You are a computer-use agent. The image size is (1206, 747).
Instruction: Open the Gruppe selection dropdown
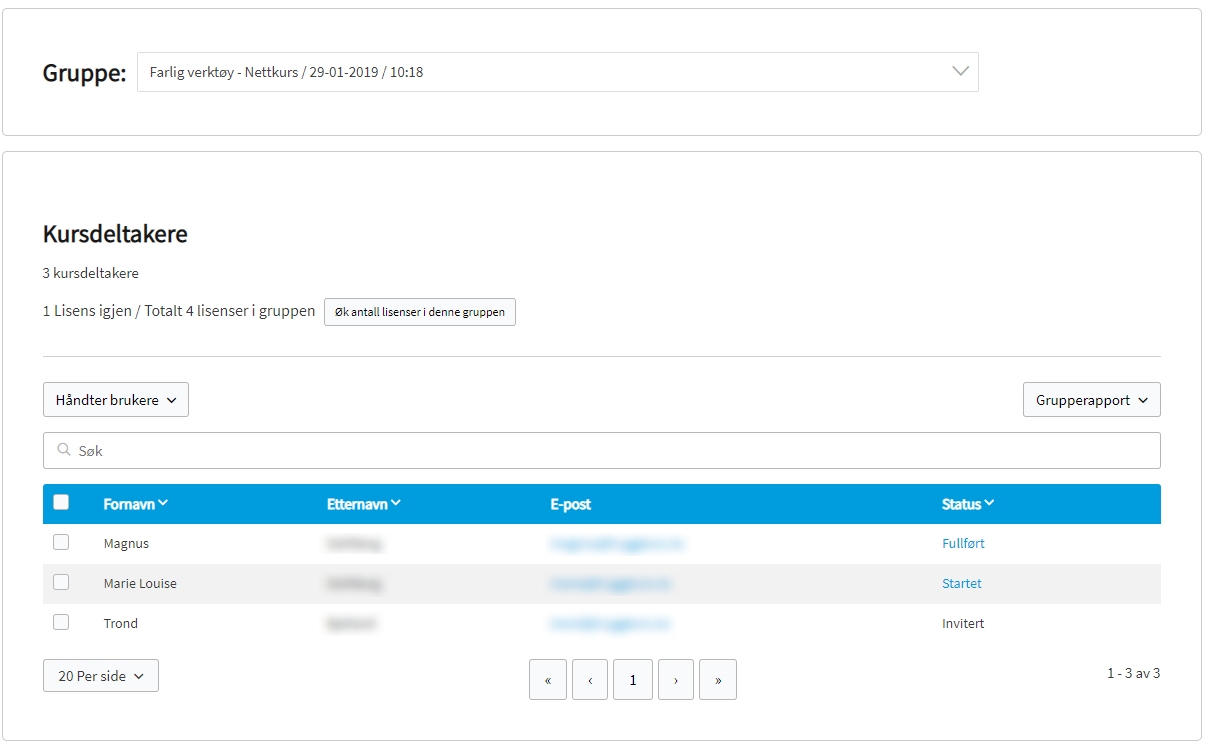click(x=557, y=72)
